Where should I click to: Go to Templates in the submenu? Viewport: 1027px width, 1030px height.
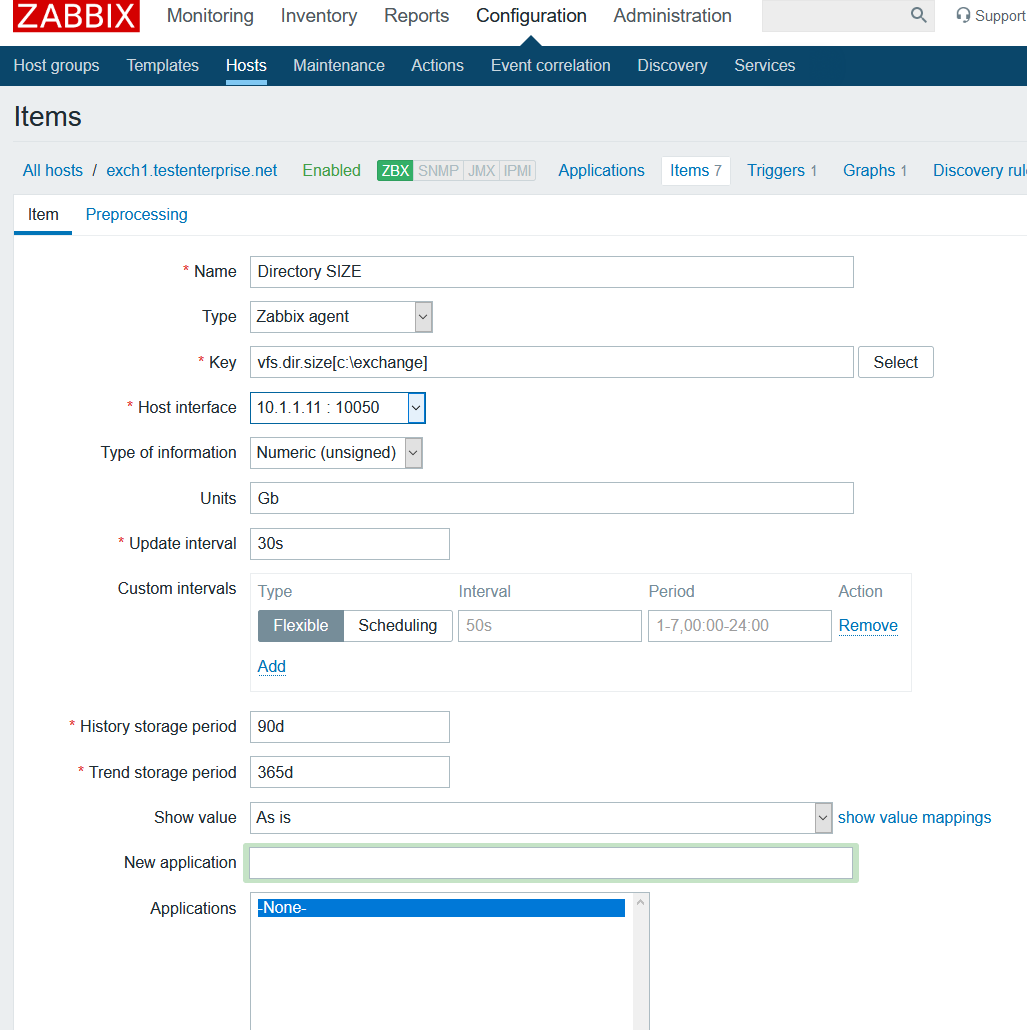(162, 66)
